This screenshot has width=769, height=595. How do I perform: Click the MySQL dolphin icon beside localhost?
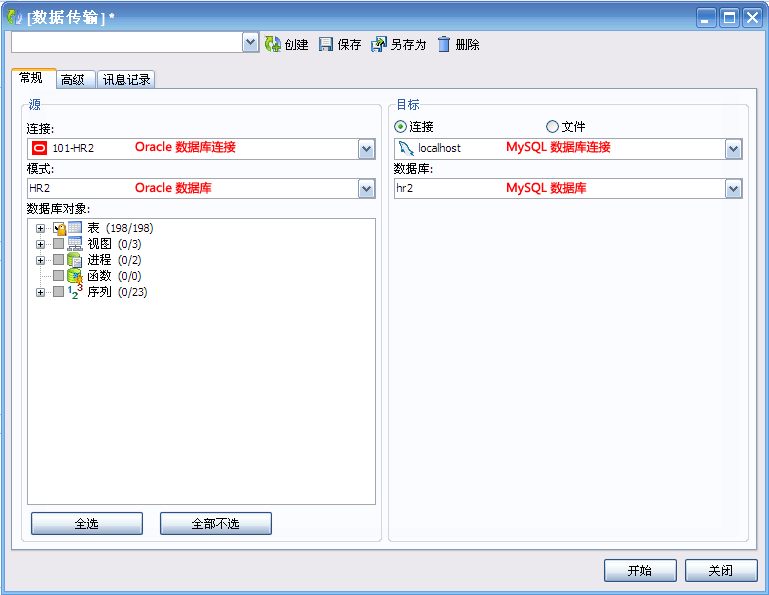click(406, 148)
